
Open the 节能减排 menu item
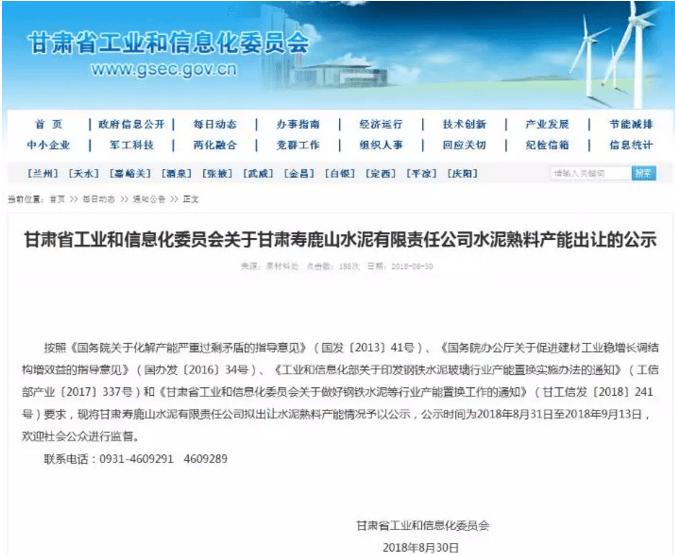631,124
